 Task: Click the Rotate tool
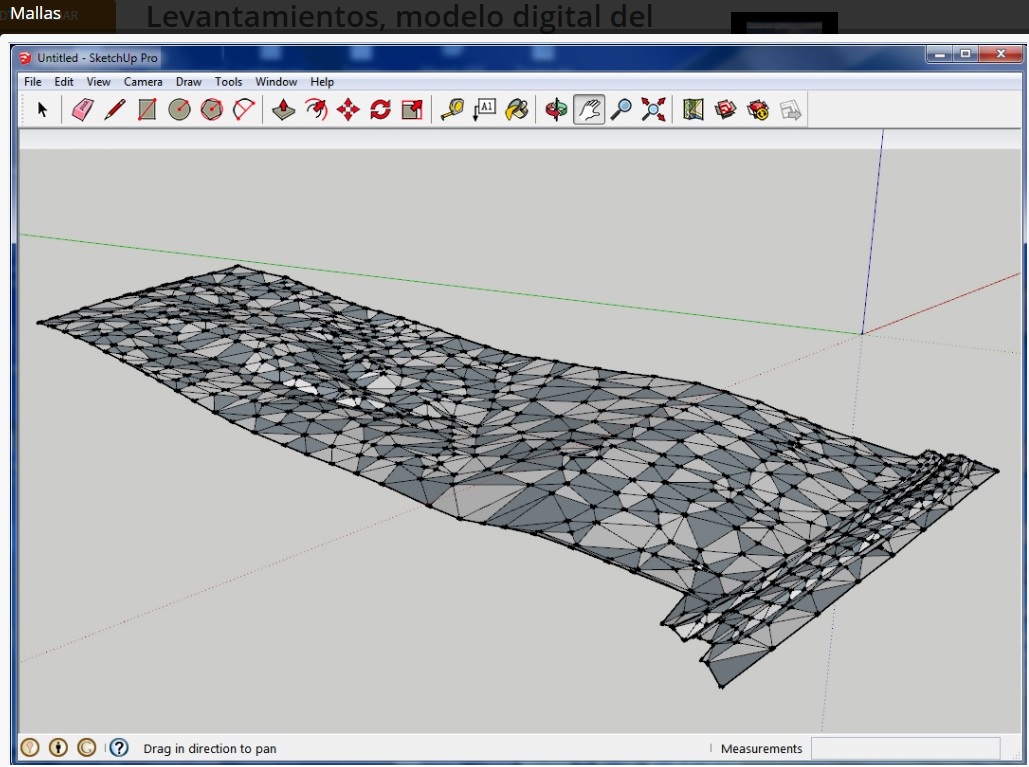click(380, 110)
